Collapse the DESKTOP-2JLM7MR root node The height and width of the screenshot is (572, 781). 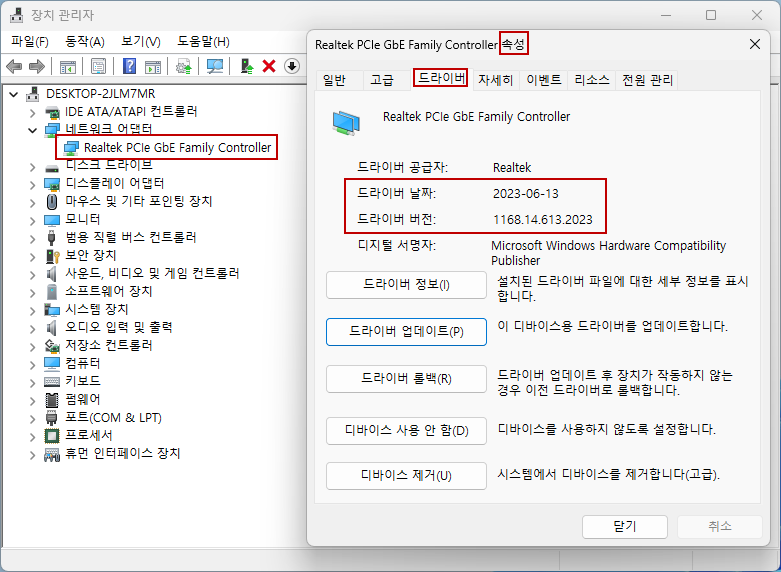coord(14,94)
